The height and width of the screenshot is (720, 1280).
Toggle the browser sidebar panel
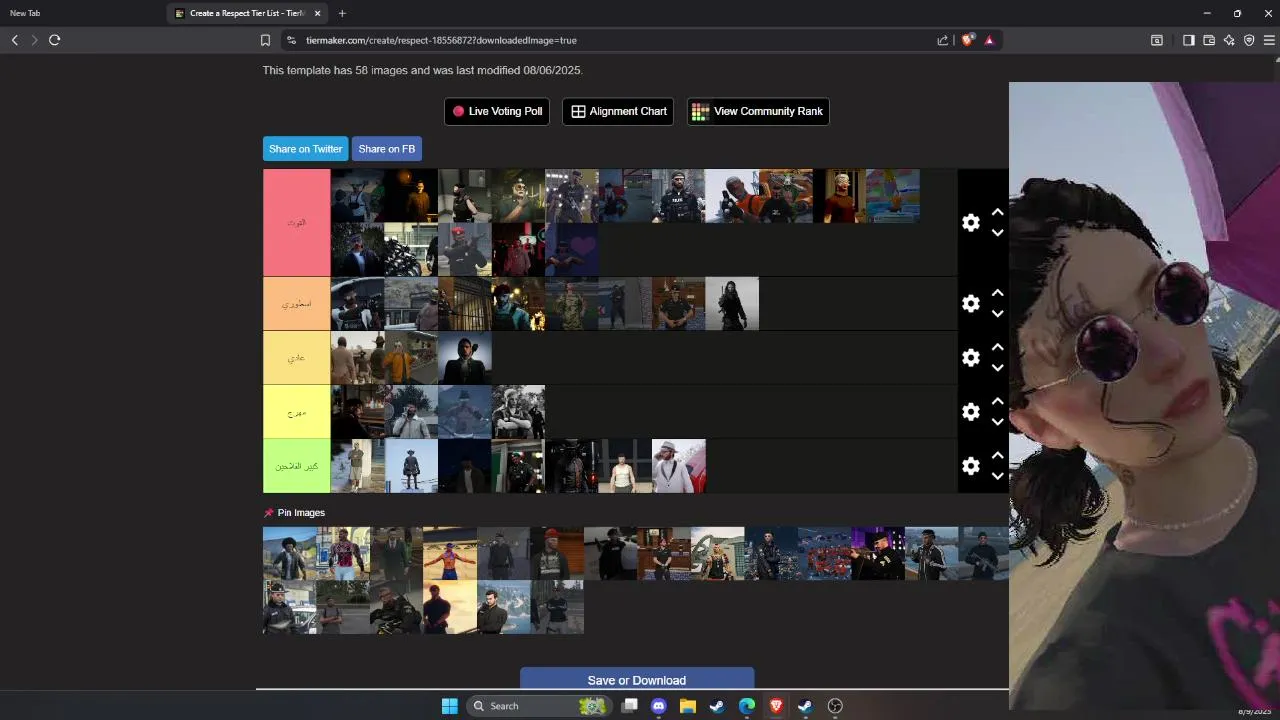coord(1188,40)
